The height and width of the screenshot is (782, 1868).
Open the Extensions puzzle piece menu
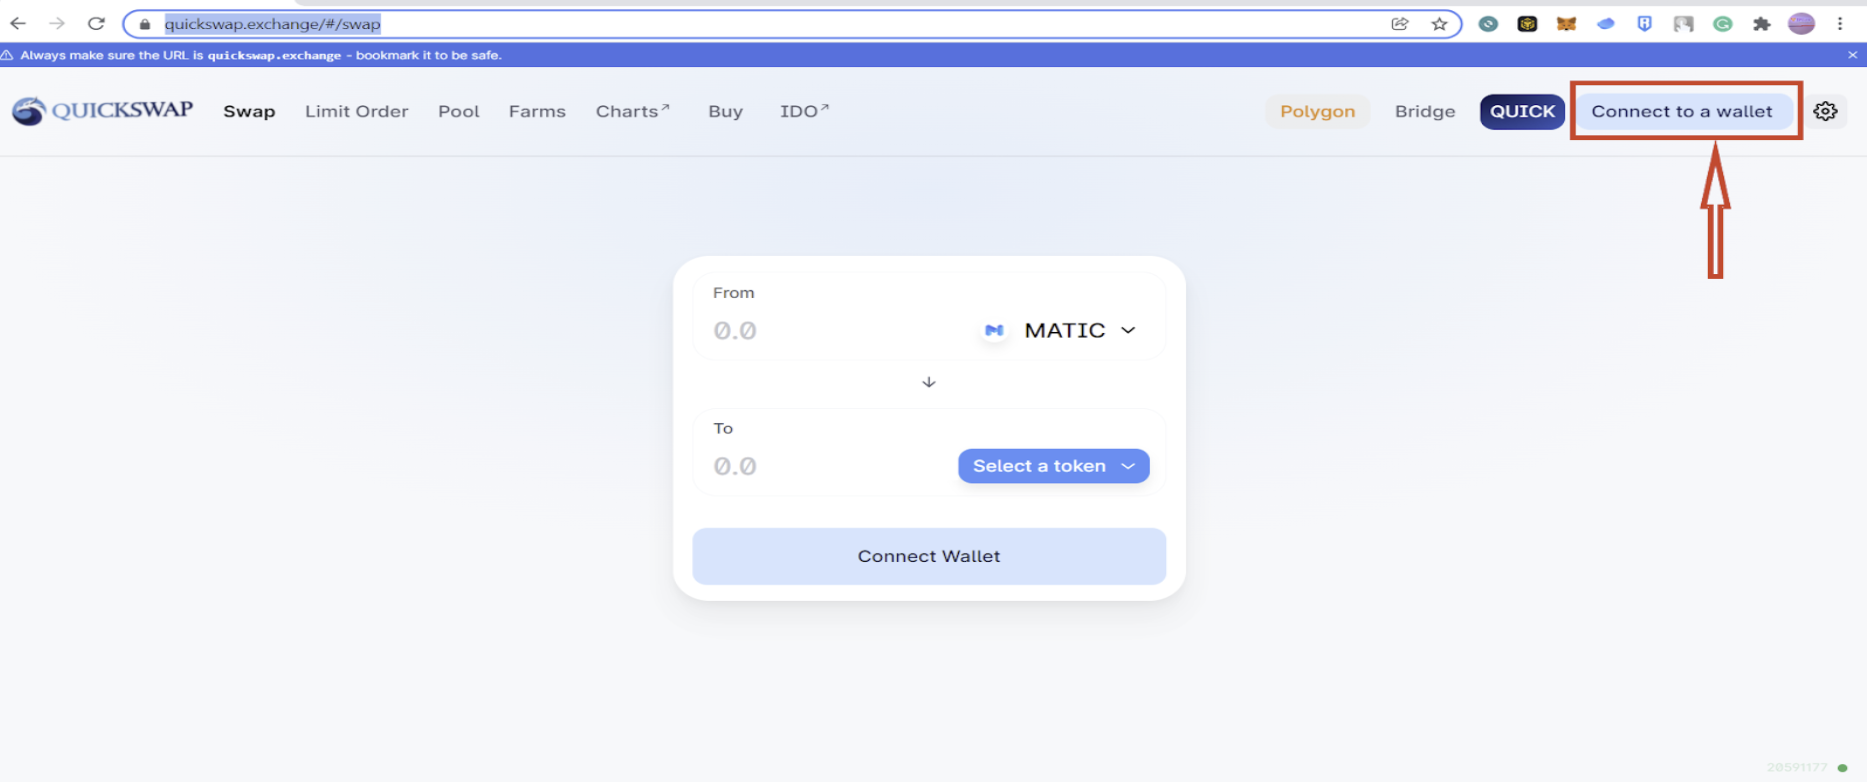click(x=1762, y=24)
